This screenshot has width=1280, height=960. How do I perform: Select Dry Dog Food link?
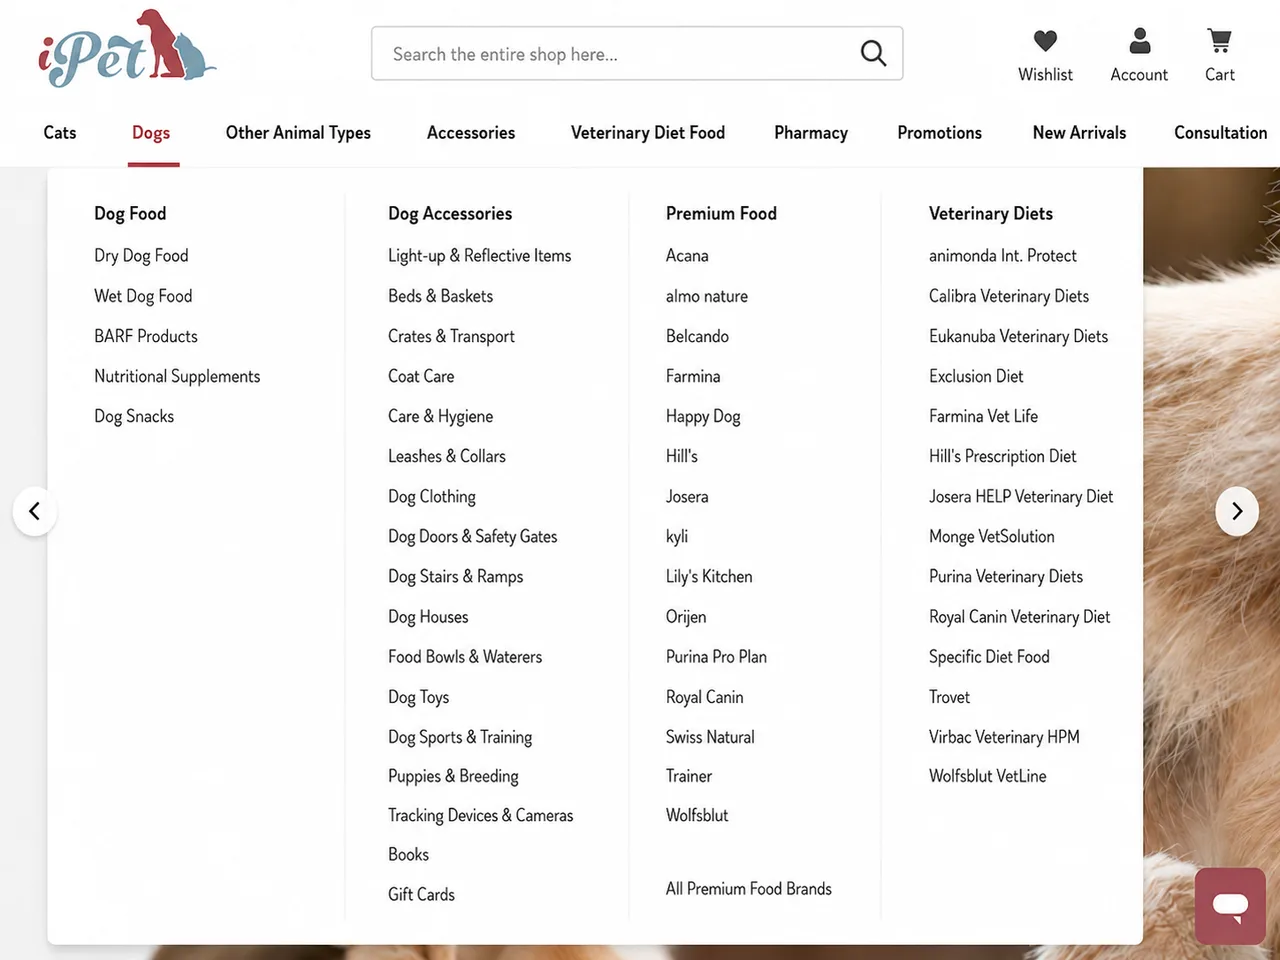[141, 256]
